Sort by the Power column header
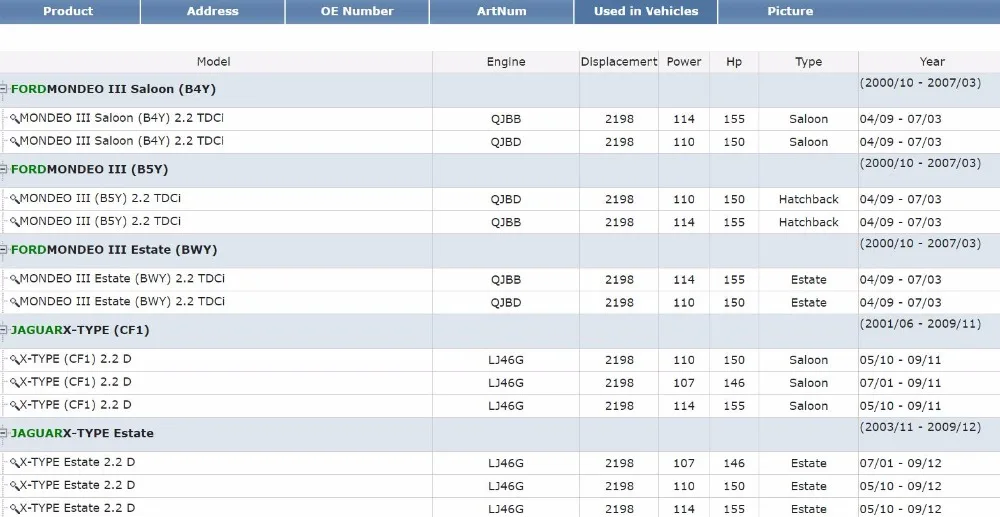The width and height of the screenshot is (1000, 517). coord(684,62)
